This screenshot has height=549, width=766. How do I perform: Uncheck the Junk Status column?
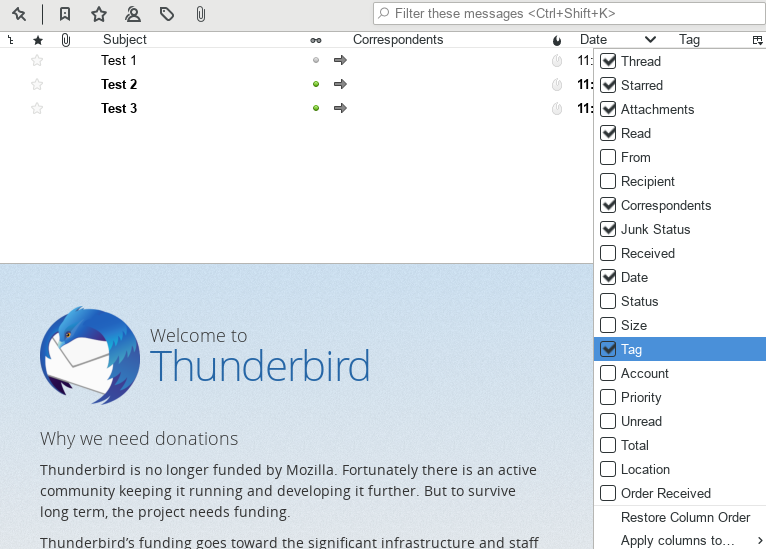click(608, 229)
